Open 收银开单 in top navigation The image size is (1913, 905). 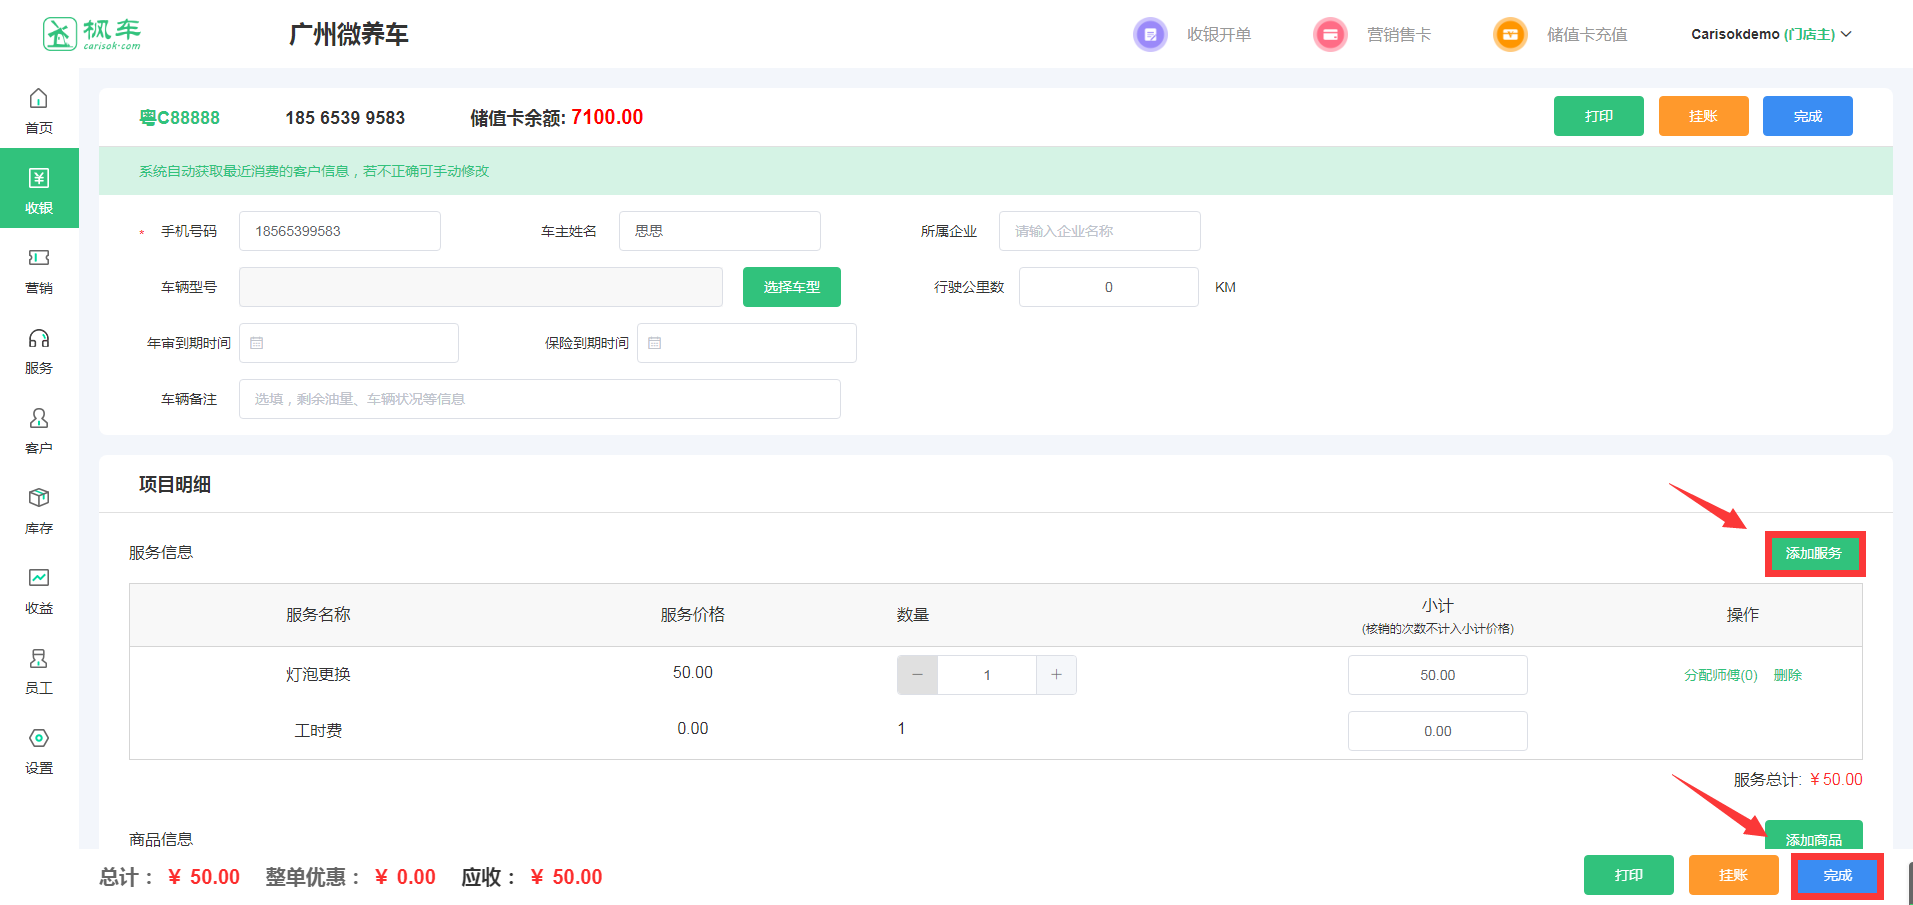[1219, 34]
